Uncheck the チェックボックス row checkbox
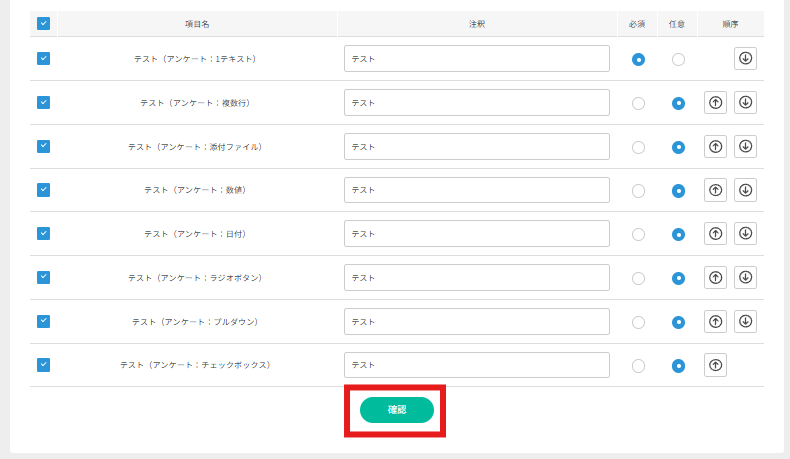The width and height of the screenshot is (790, 459). [43, 365]
